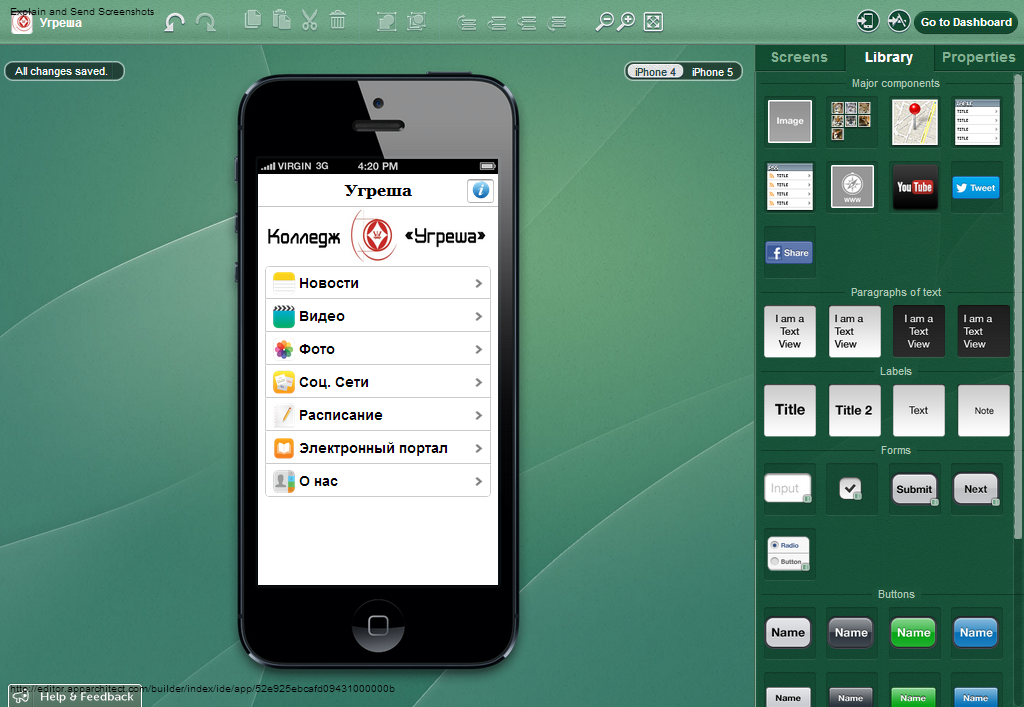Open the Видео list row
The height and width of the screenshot is (707, 1024).
378,316
